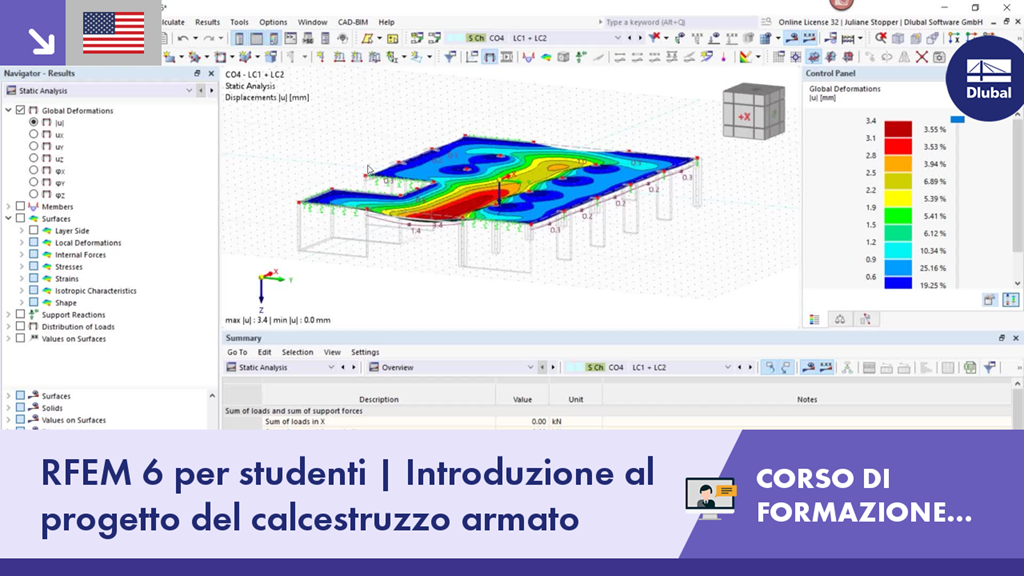The height and width of the screenshot is (576, 1024).
Task: Click previous load case arrow in top toolbar
Action: pos(630,39)
